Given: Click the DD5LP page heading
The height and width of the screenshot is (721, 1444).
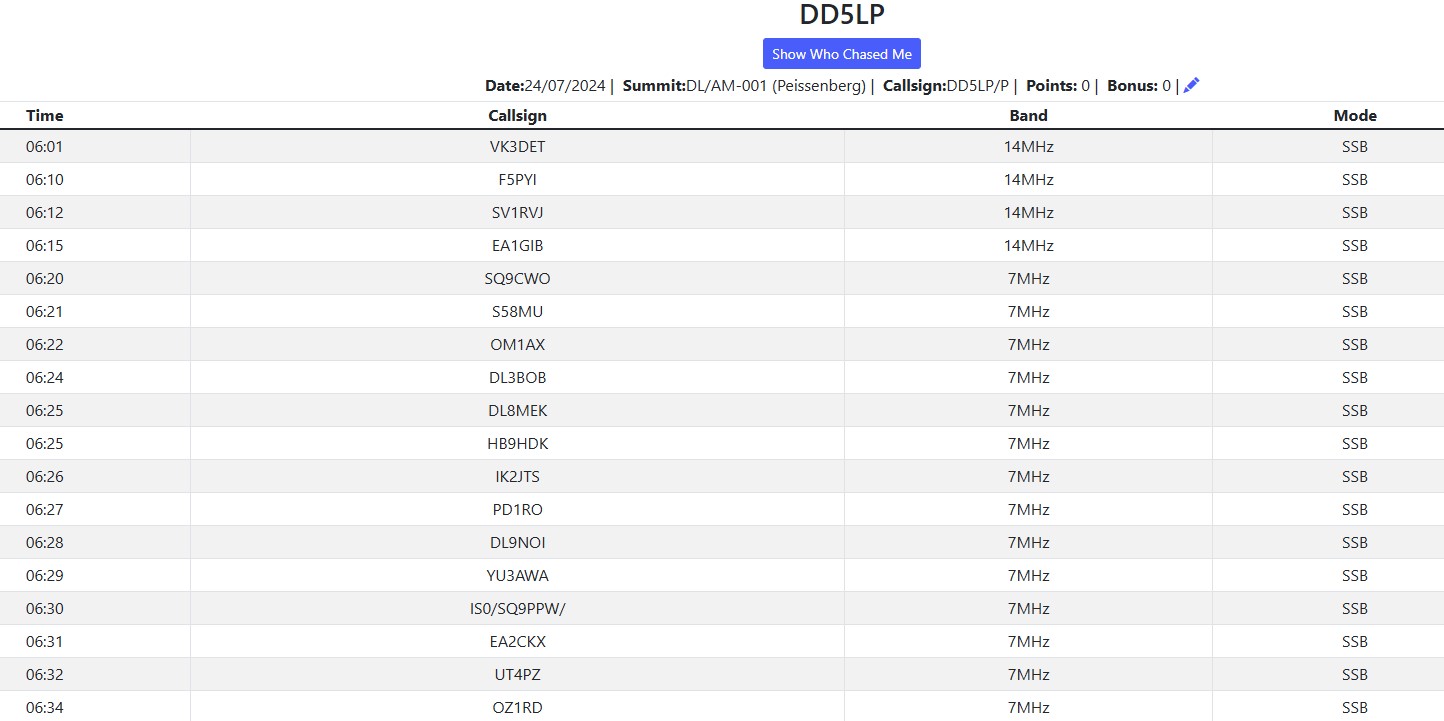Looking at the screenshot, I should 842,16.
